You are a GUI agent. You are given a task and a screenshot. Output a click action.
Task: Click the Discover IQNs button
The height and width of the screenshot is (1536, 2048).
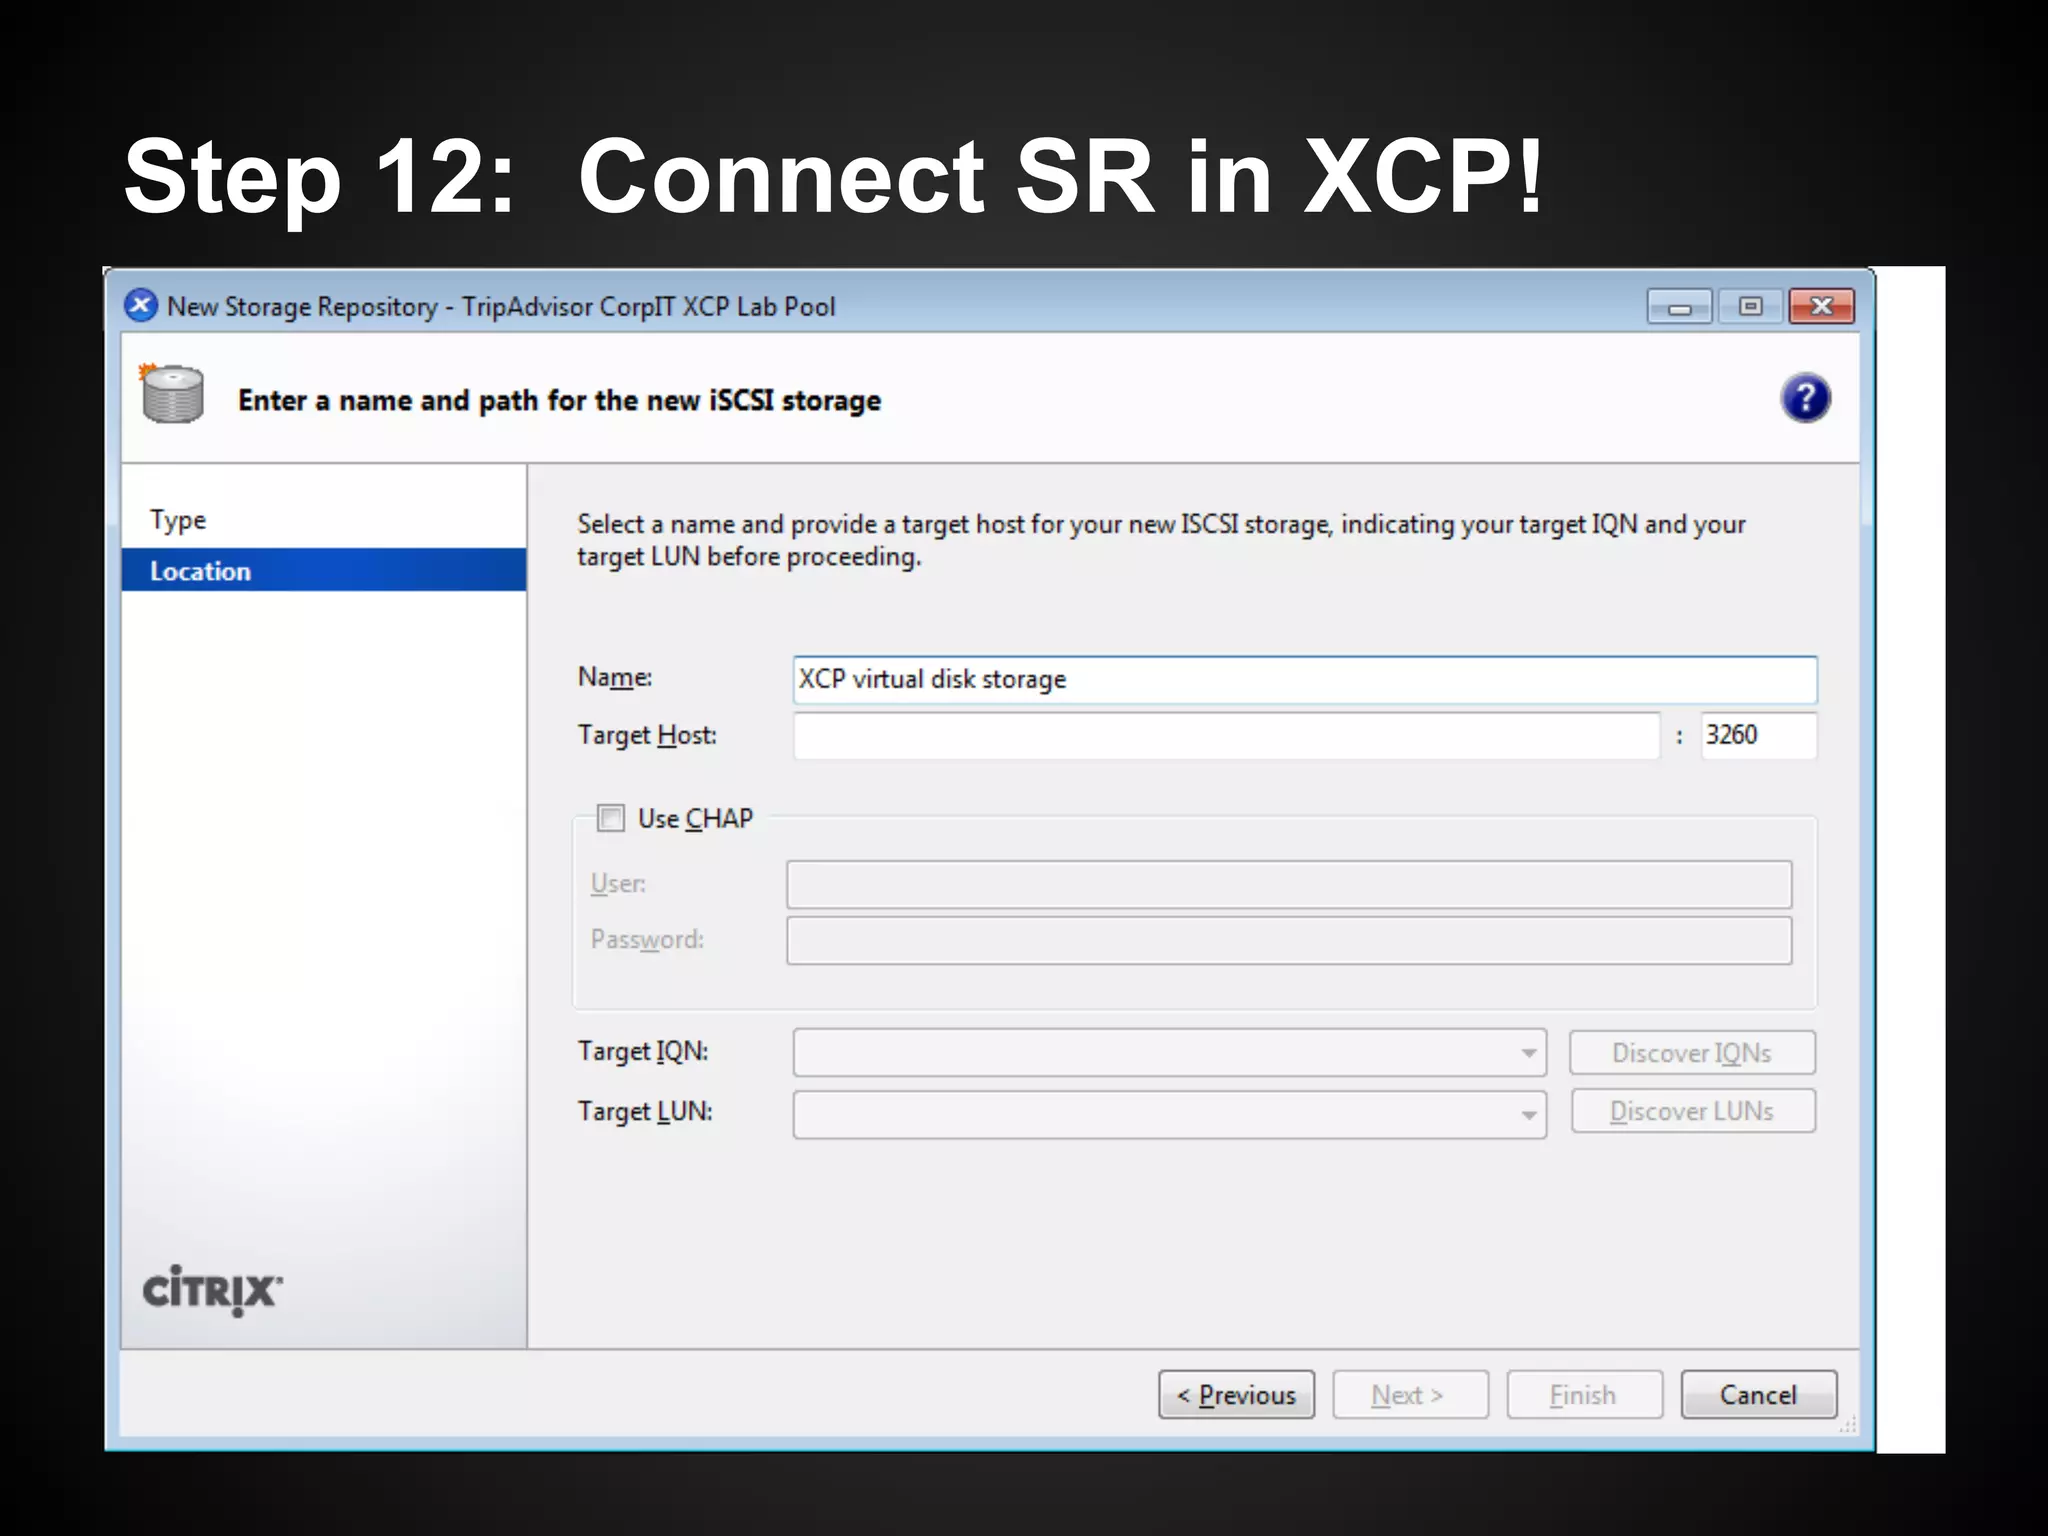pyautogui.click(x=1693, y=1053)
